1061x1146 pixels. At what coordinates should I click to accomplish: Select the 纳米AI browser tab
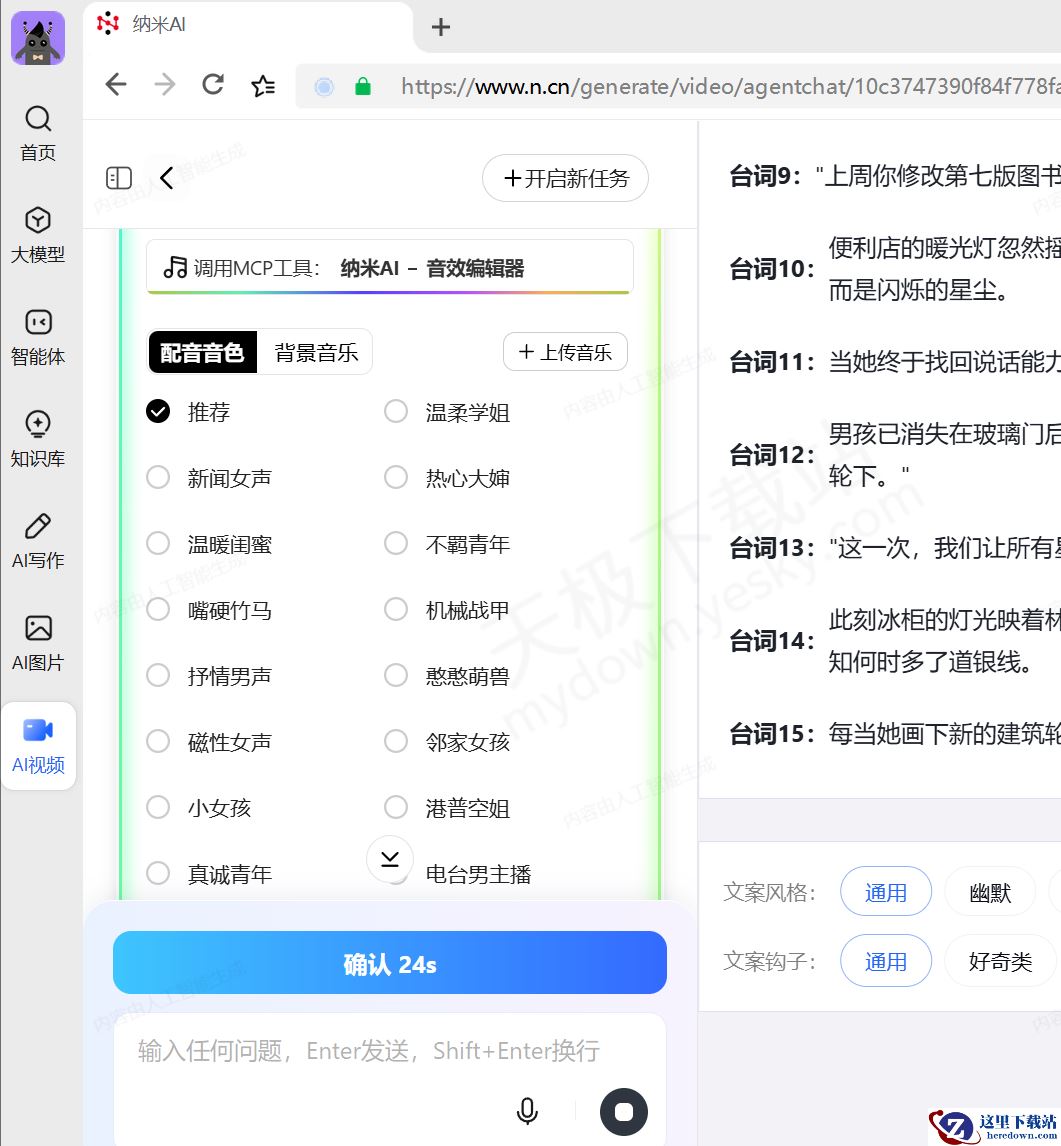click(x=248, y=25)
